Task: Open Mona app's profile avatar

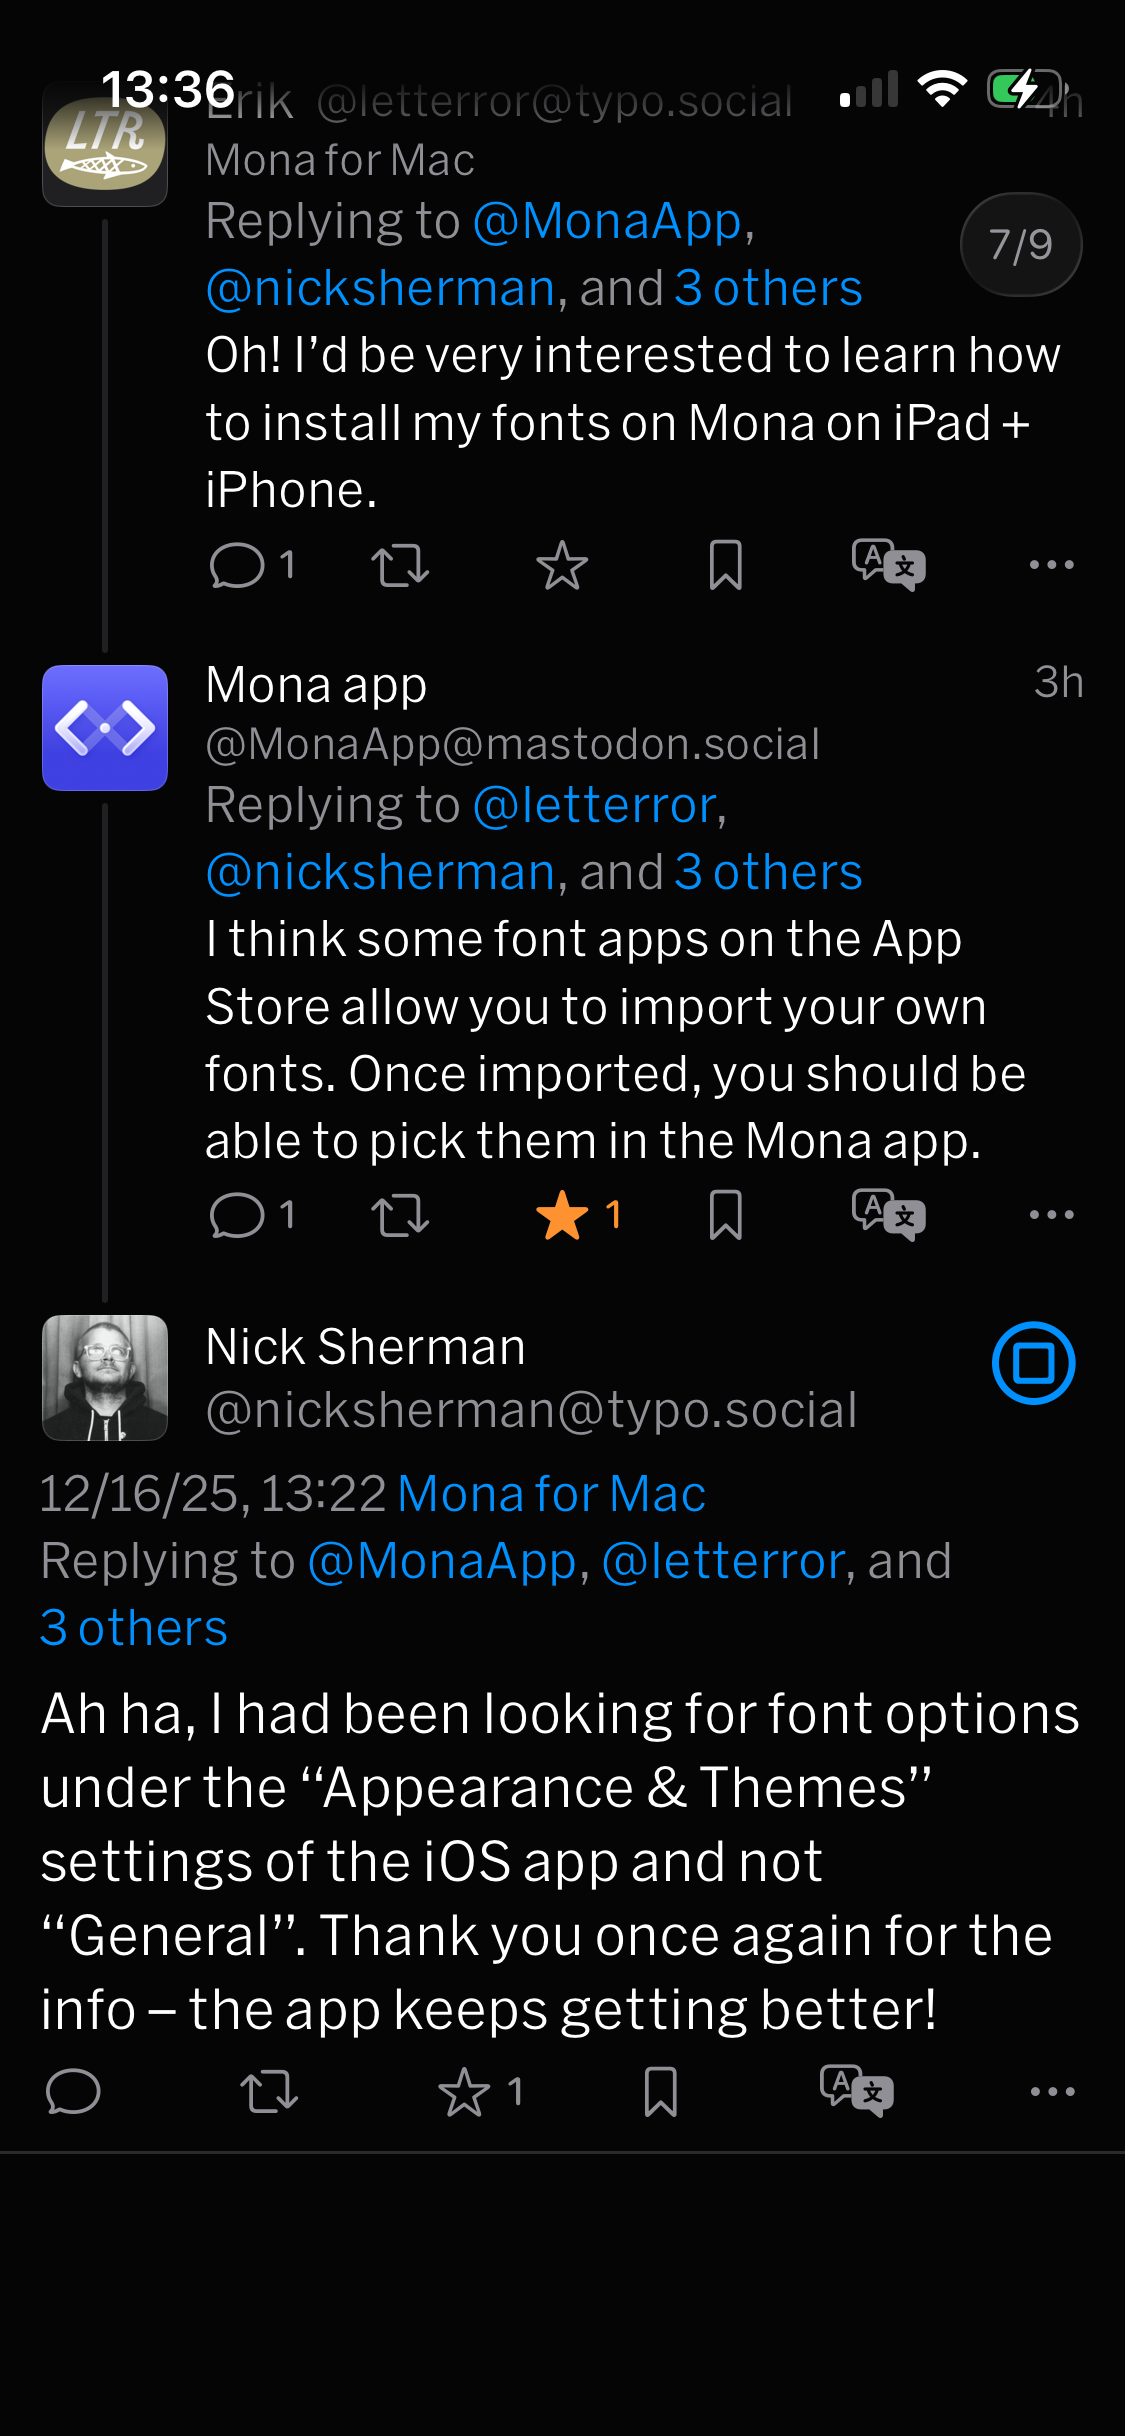Action: pos(105,728)
